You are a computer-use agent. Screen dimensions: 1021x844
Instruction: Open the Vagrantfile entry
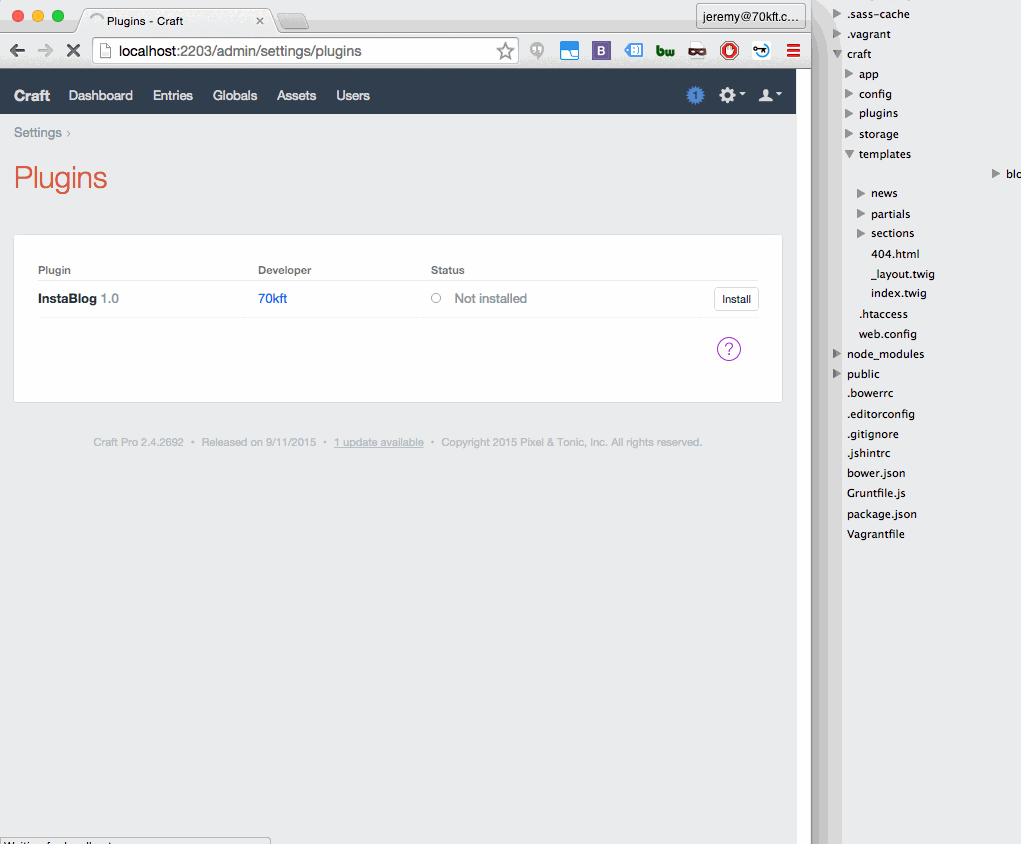(x=875, y=534)
